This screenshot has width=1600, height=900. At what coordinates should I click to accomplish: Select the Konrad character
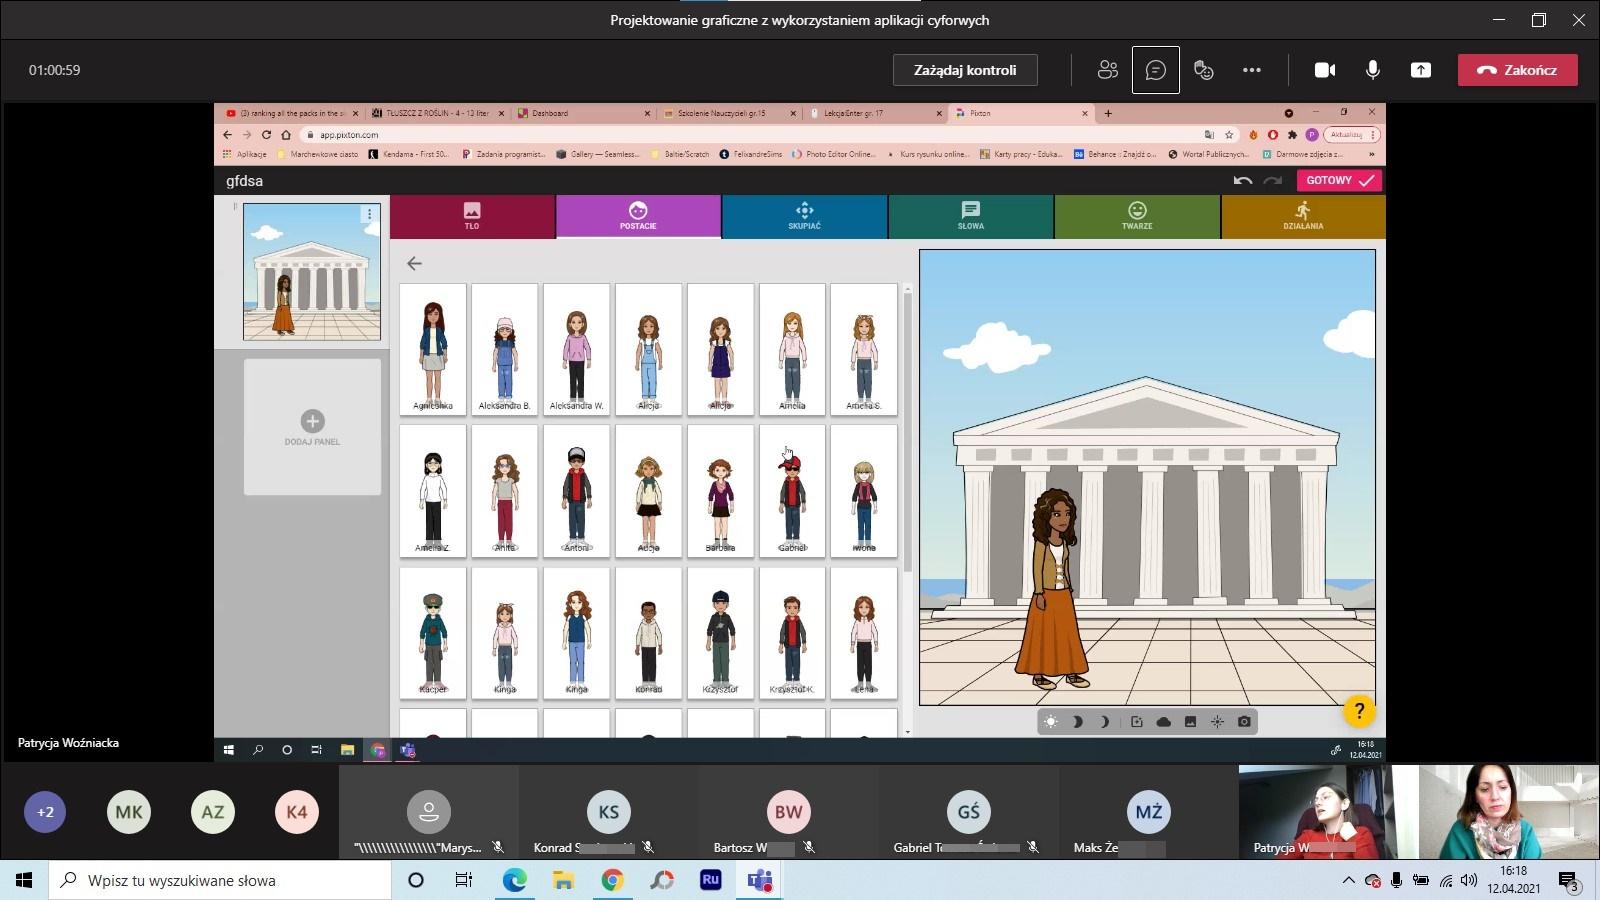pos(649,633)
